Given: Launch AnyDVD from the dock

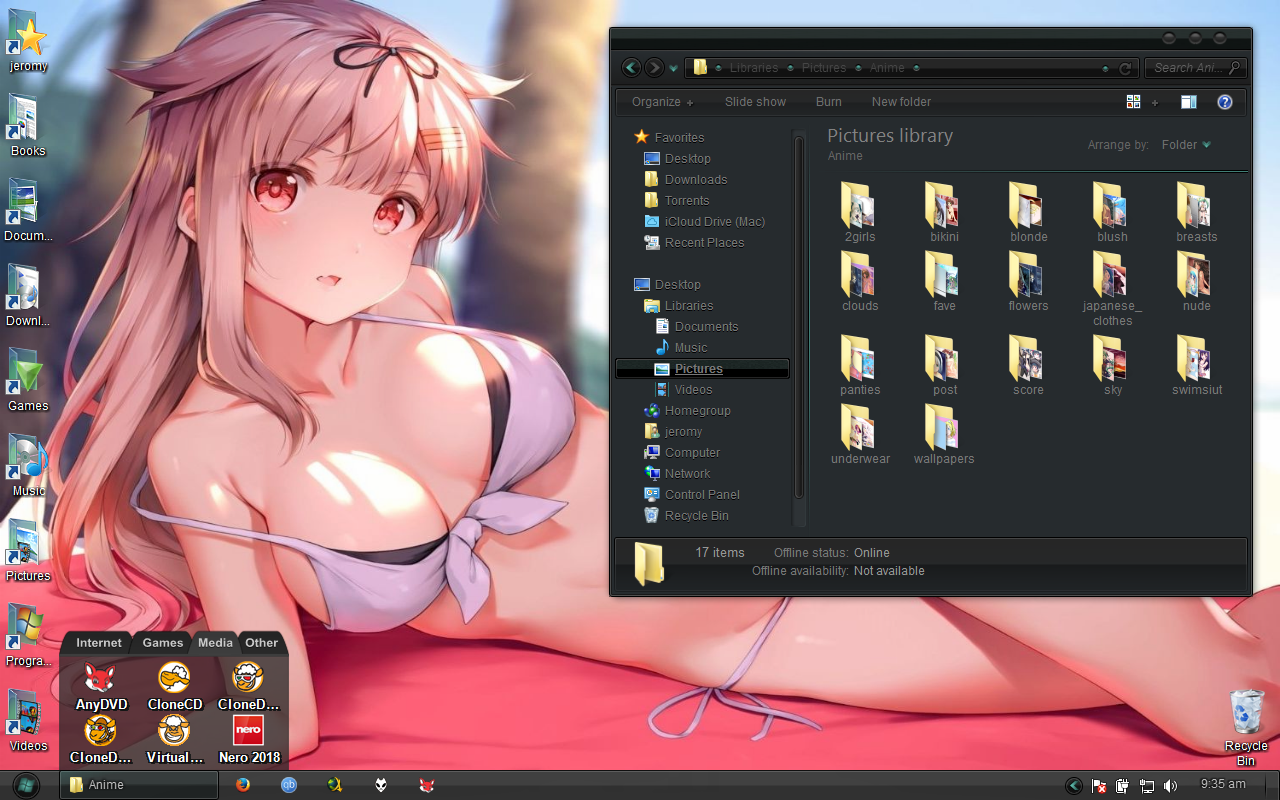Looking at the screenshot, I should [101, 686].
